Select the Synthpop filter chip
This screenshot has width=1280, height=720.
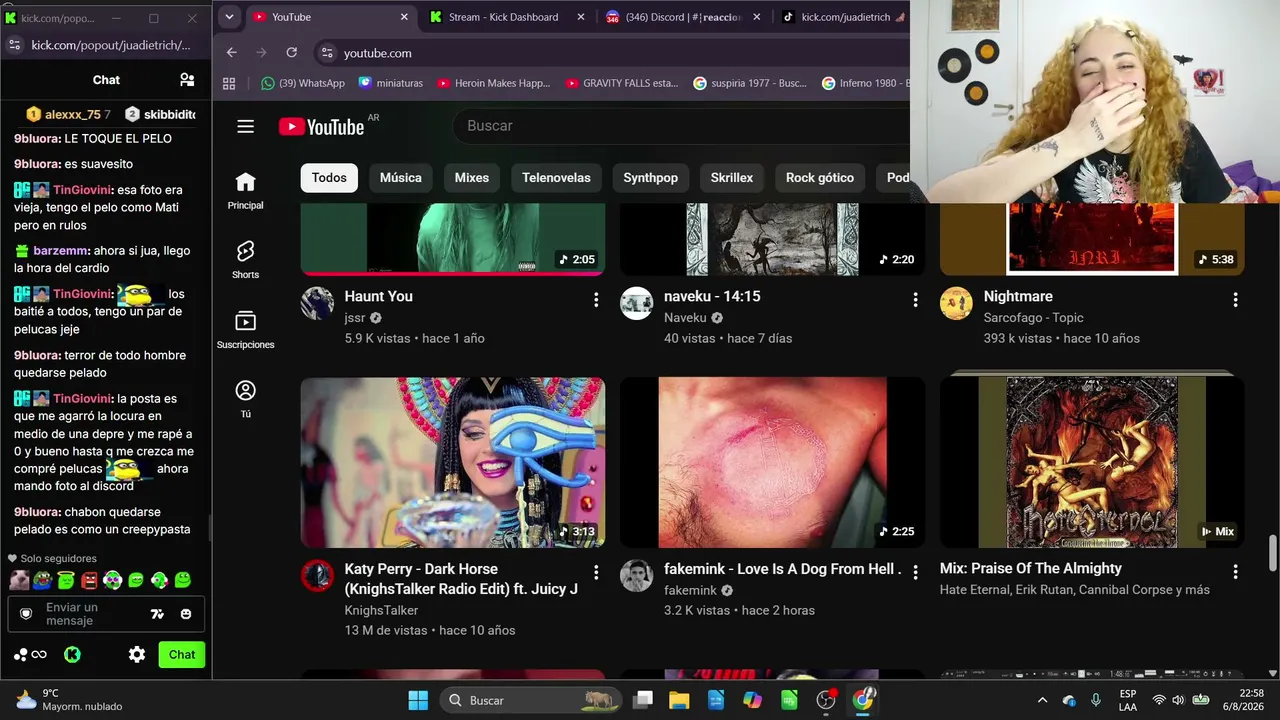coord(651,178)
